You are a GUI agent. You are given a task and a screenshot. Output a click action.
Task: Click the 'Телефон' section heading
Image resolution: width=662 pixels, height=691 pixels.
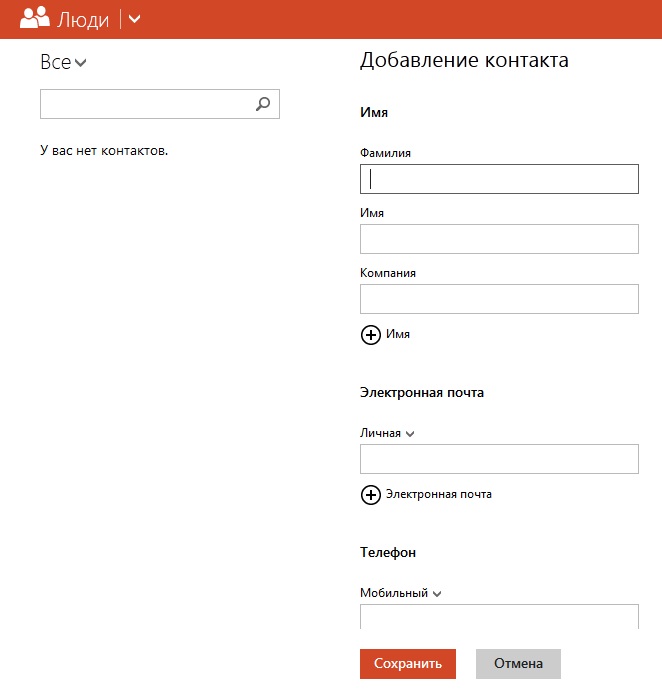(x=388, y=553)
